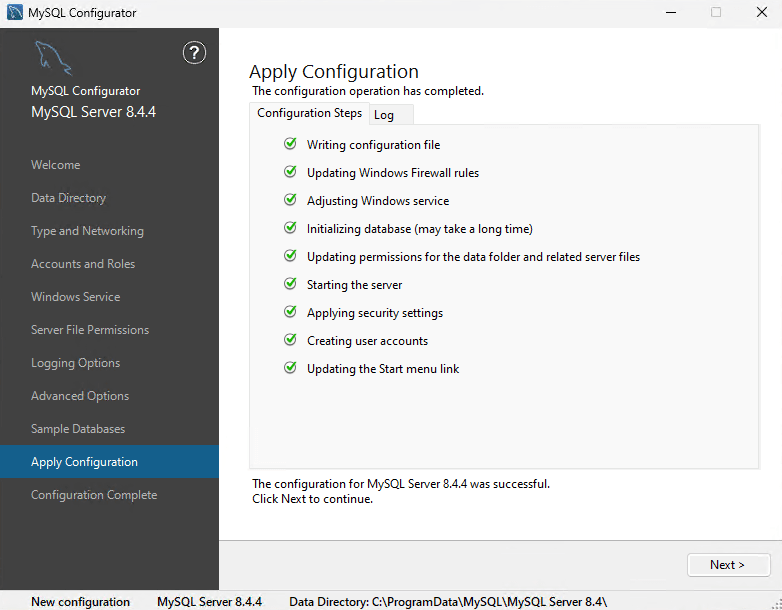Click the checkmark beside Adjusting Windows service

point(290,200)
